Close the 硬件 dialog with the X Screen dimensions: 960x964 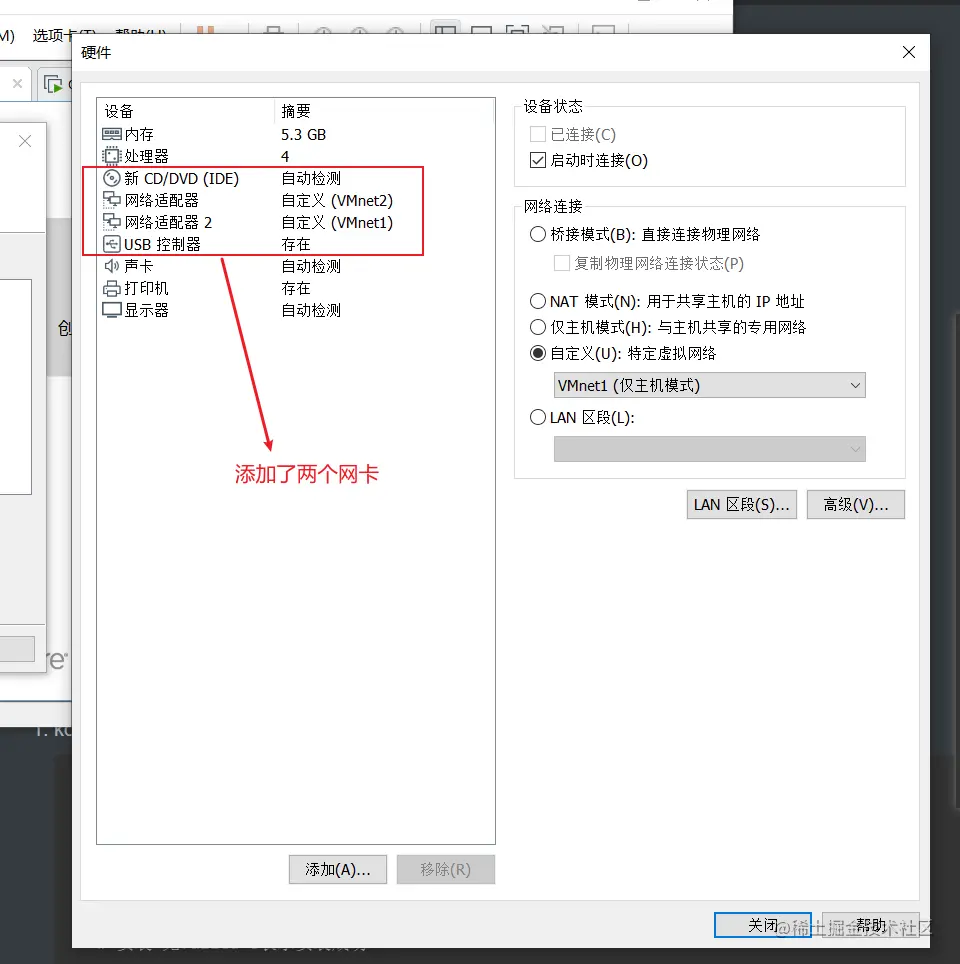[909, 52]
